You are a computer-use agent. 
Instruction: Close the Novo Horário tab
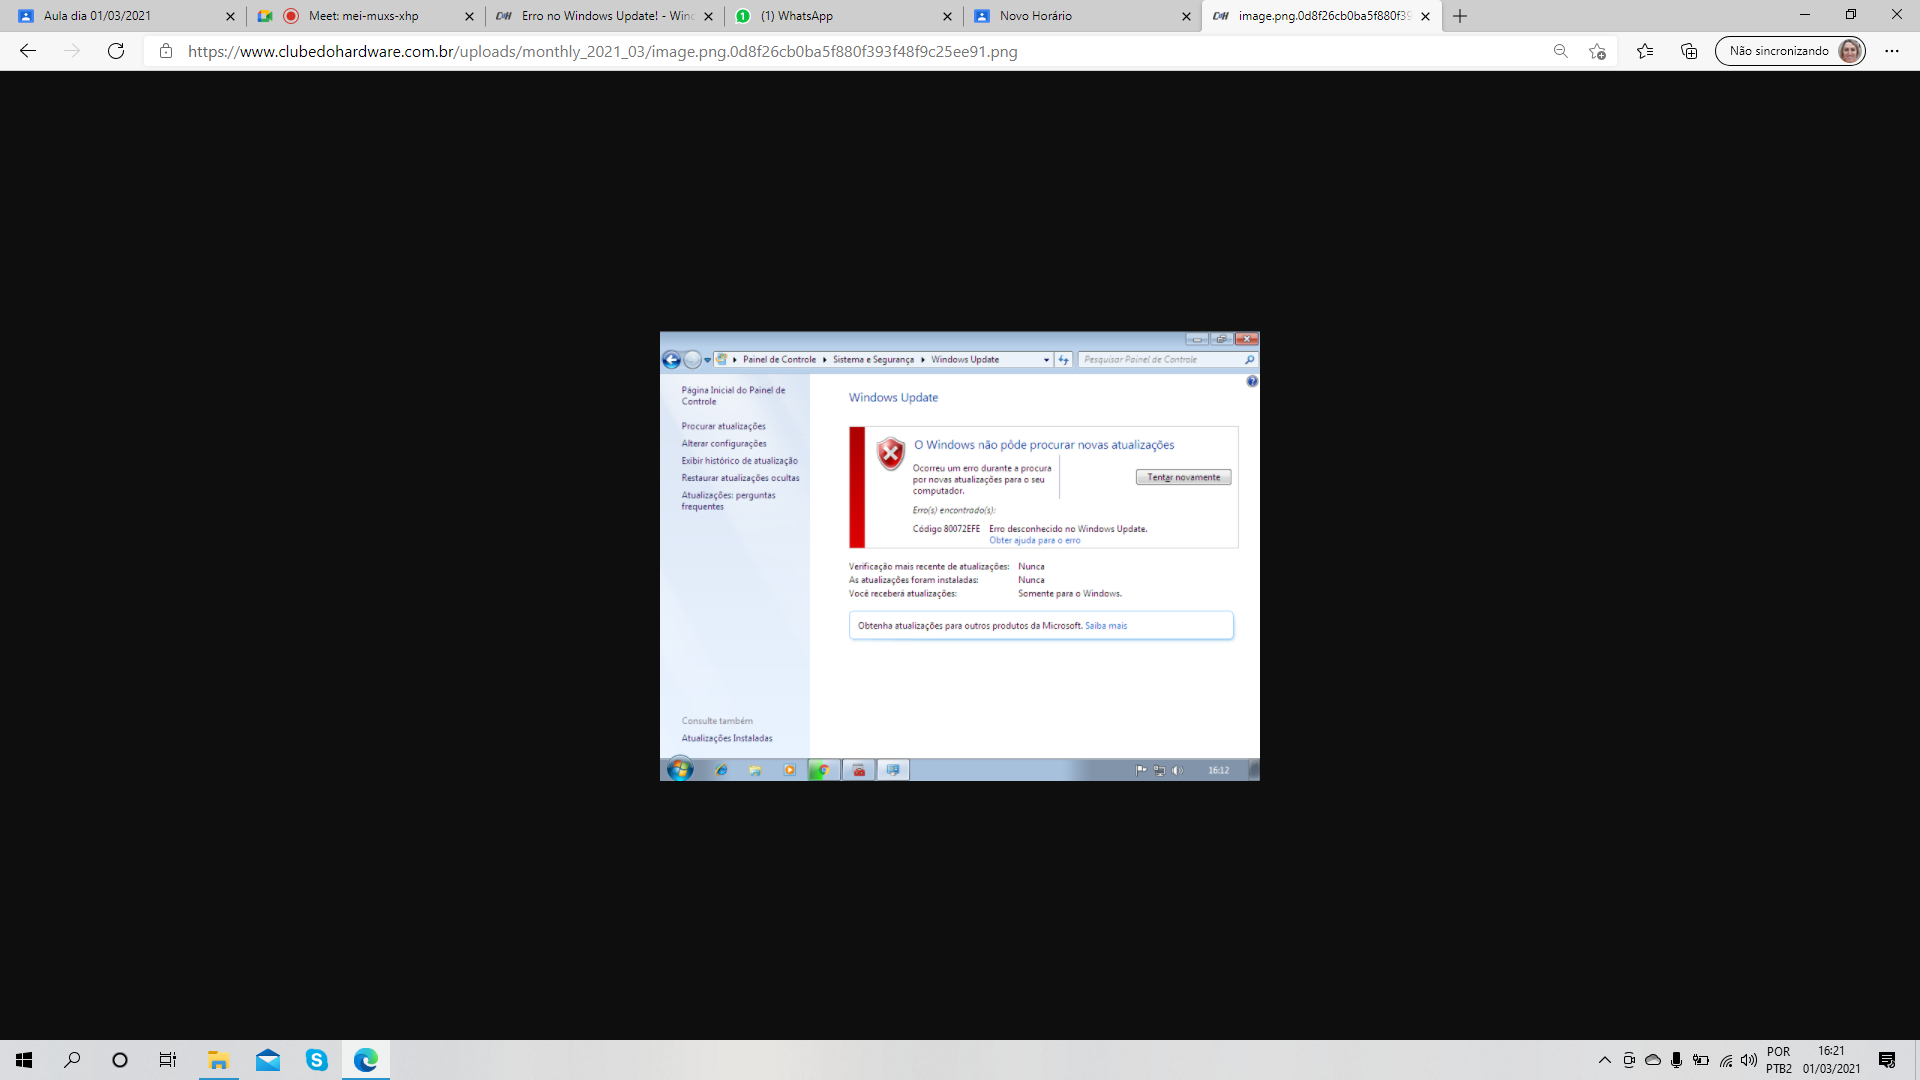pos(1186,16)
